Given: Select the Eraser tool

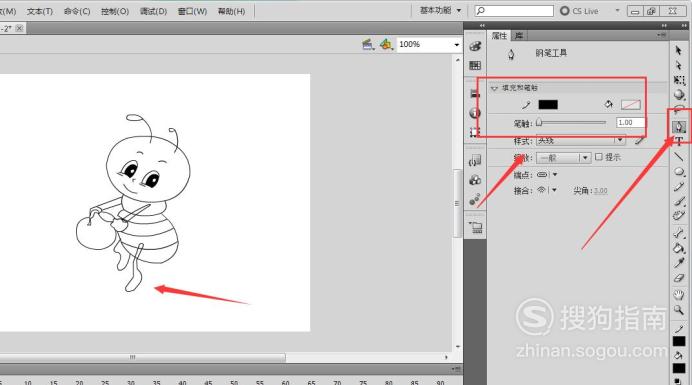Looking at the screenshot, I should tap(679, 278).
